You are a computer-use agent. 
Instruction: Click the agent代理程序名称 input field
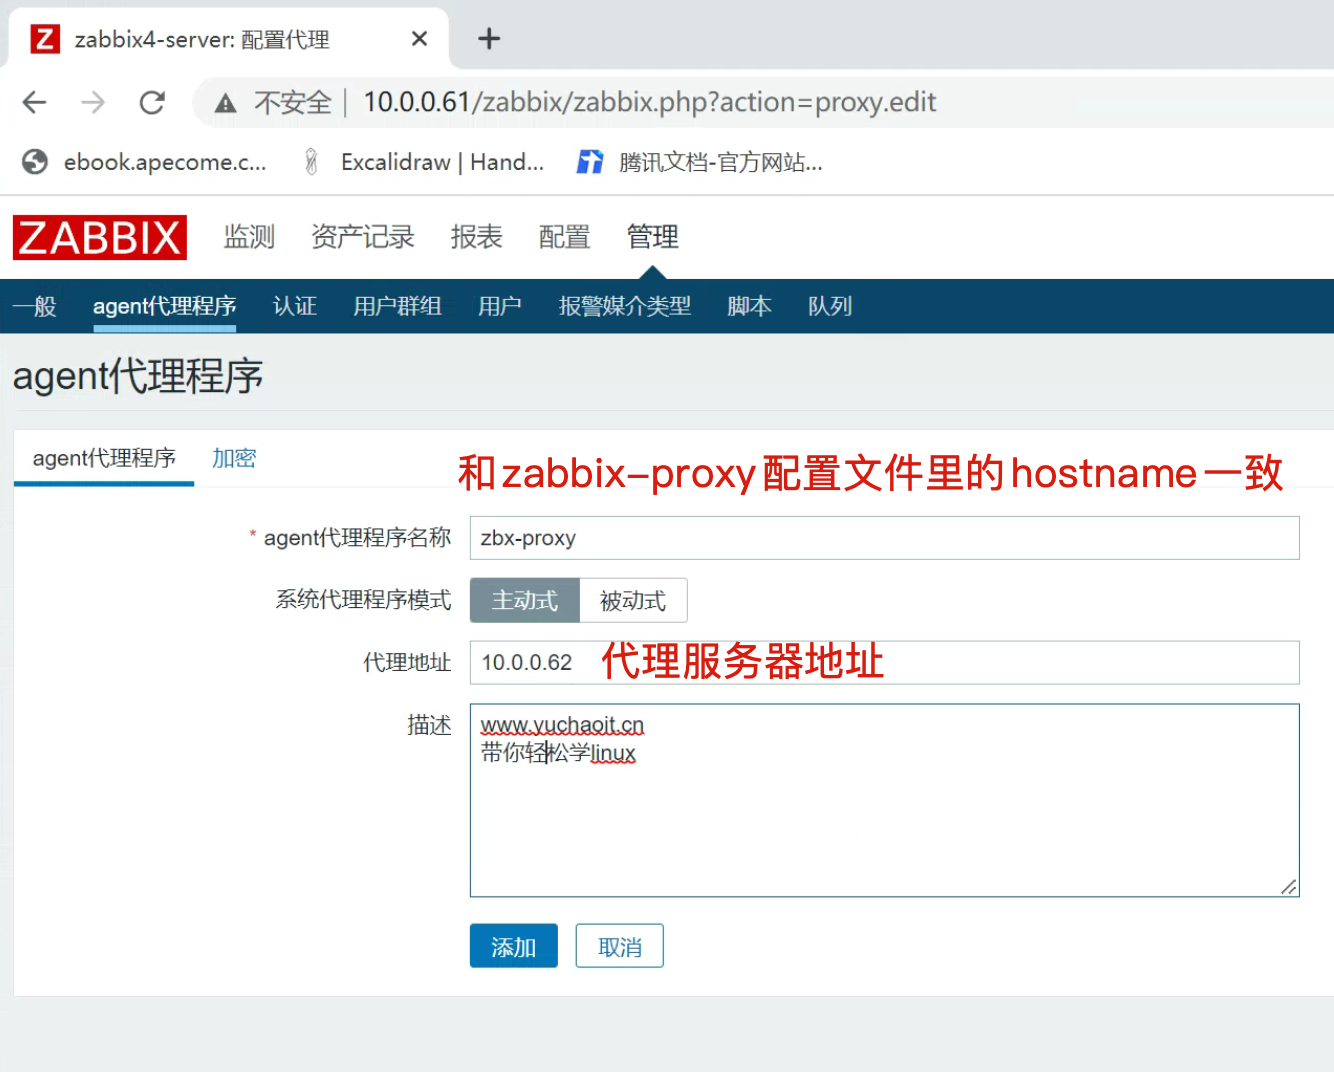point(884,538)
